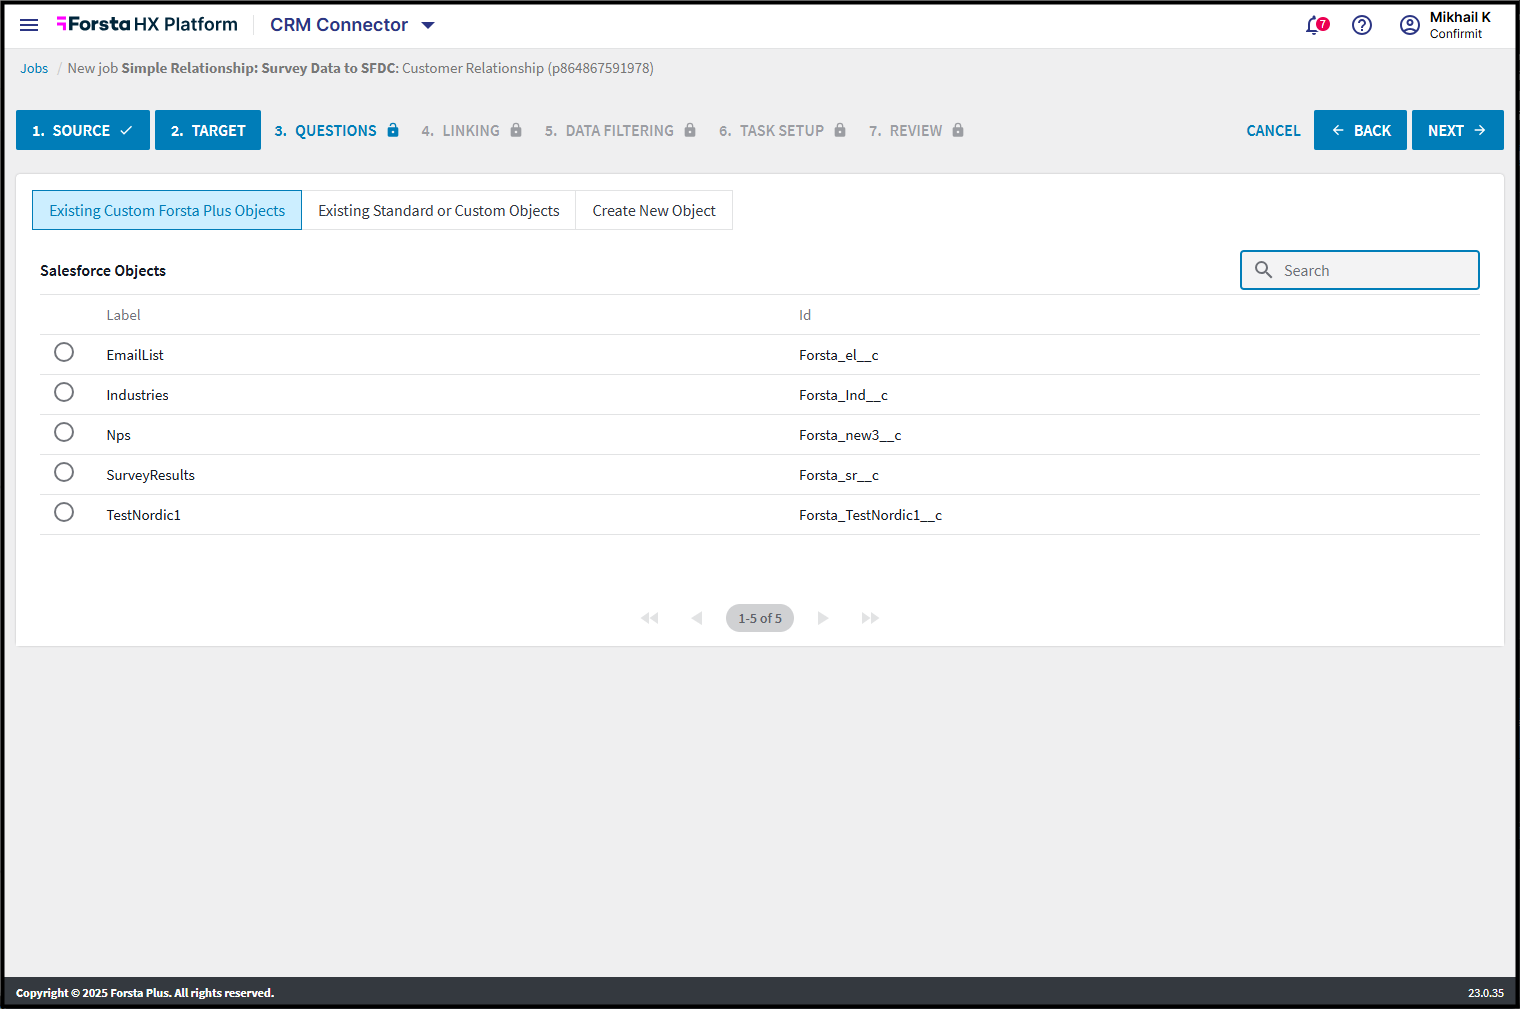Click the Mikhail K user name

pyautogui.click(x=1460, y=17)
